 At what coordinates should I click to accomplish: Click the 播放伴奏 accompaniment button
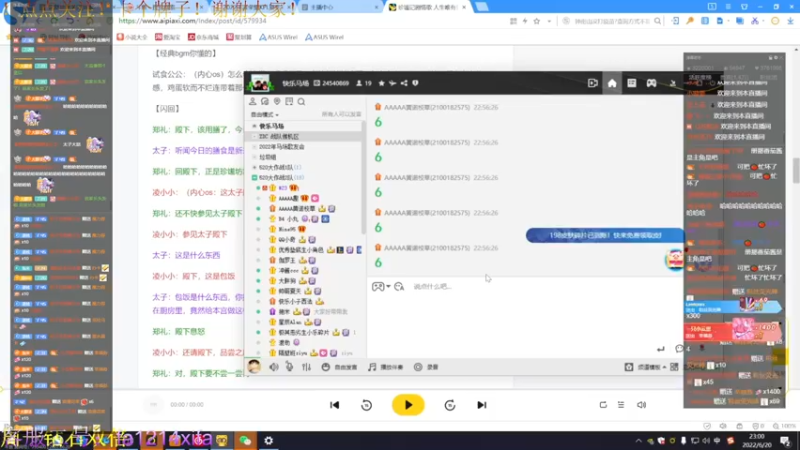tap(386, 367)
